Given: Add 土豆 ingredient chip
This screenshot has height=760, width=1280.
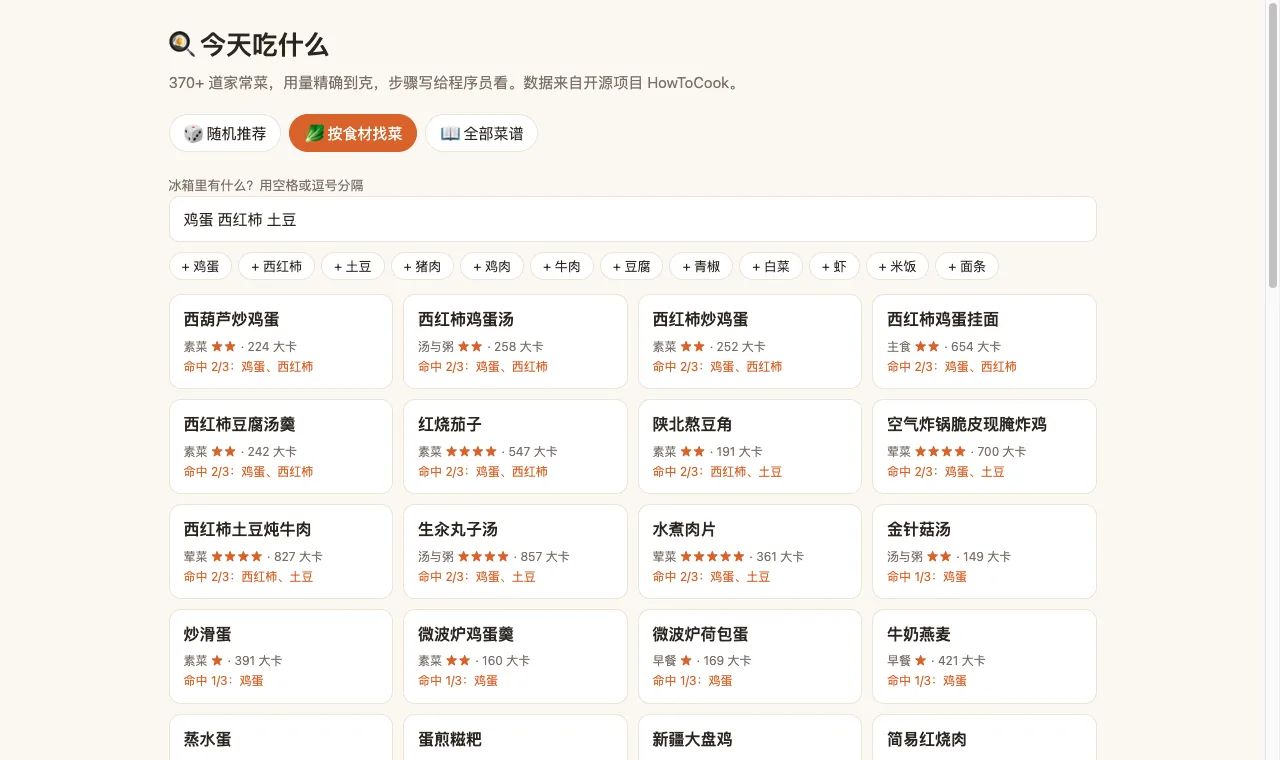Looking at the screenshot, I should tap(353, 266).
